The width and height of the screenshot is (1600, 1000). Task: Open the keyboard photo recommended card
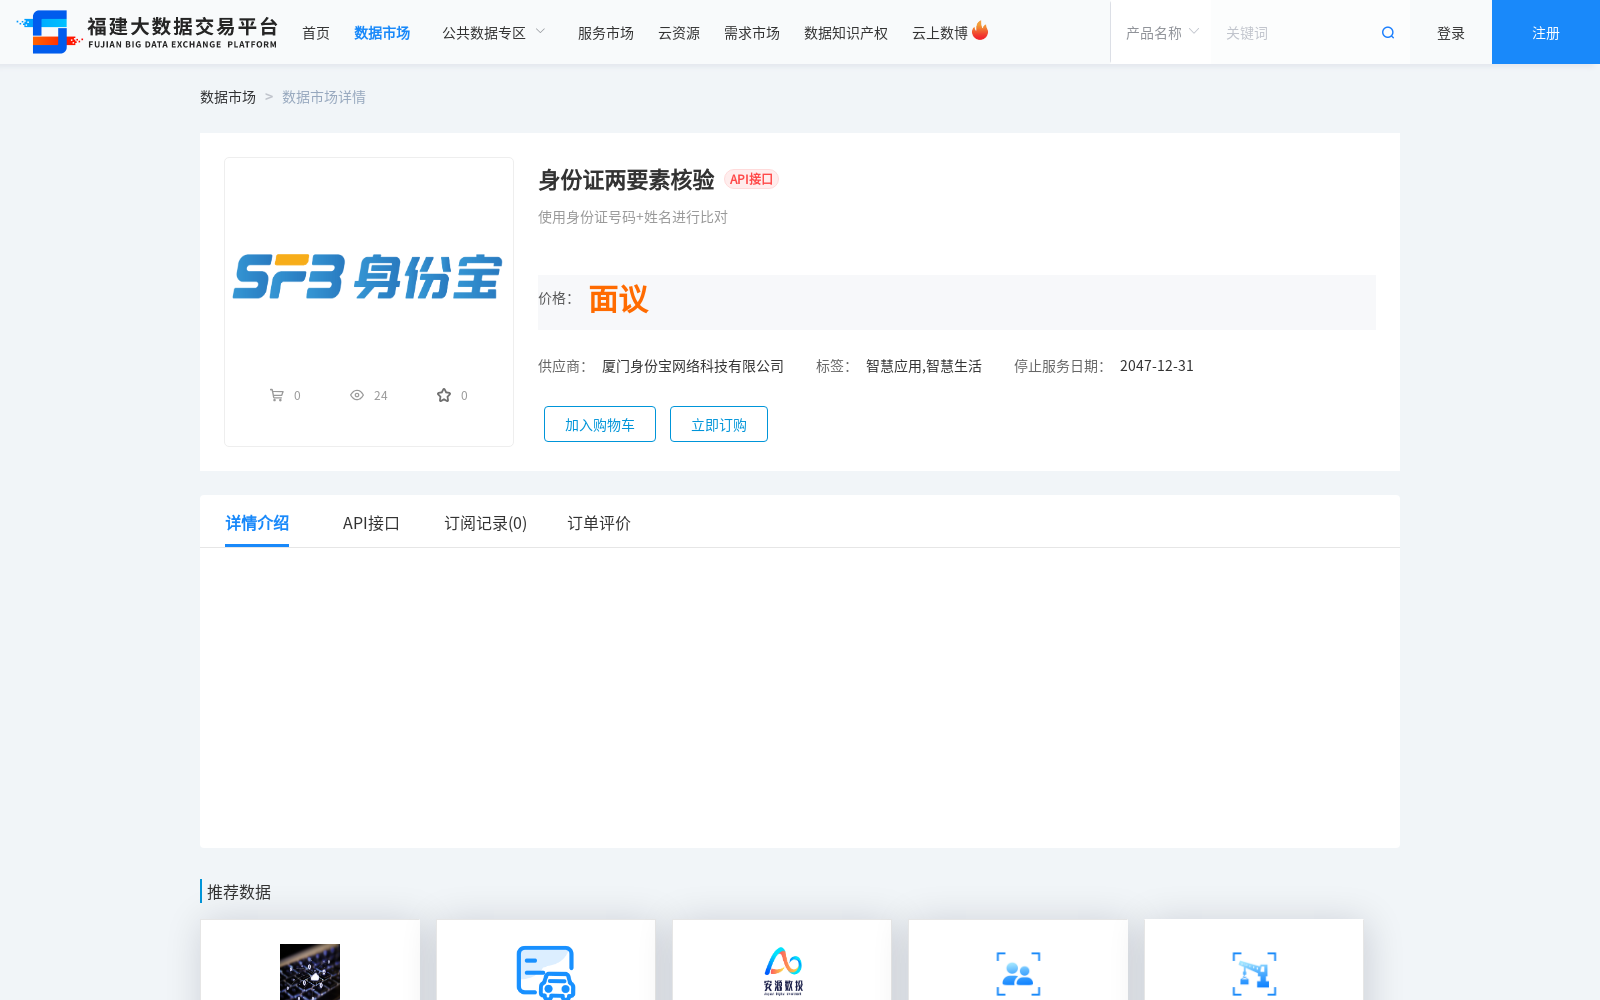310,972
